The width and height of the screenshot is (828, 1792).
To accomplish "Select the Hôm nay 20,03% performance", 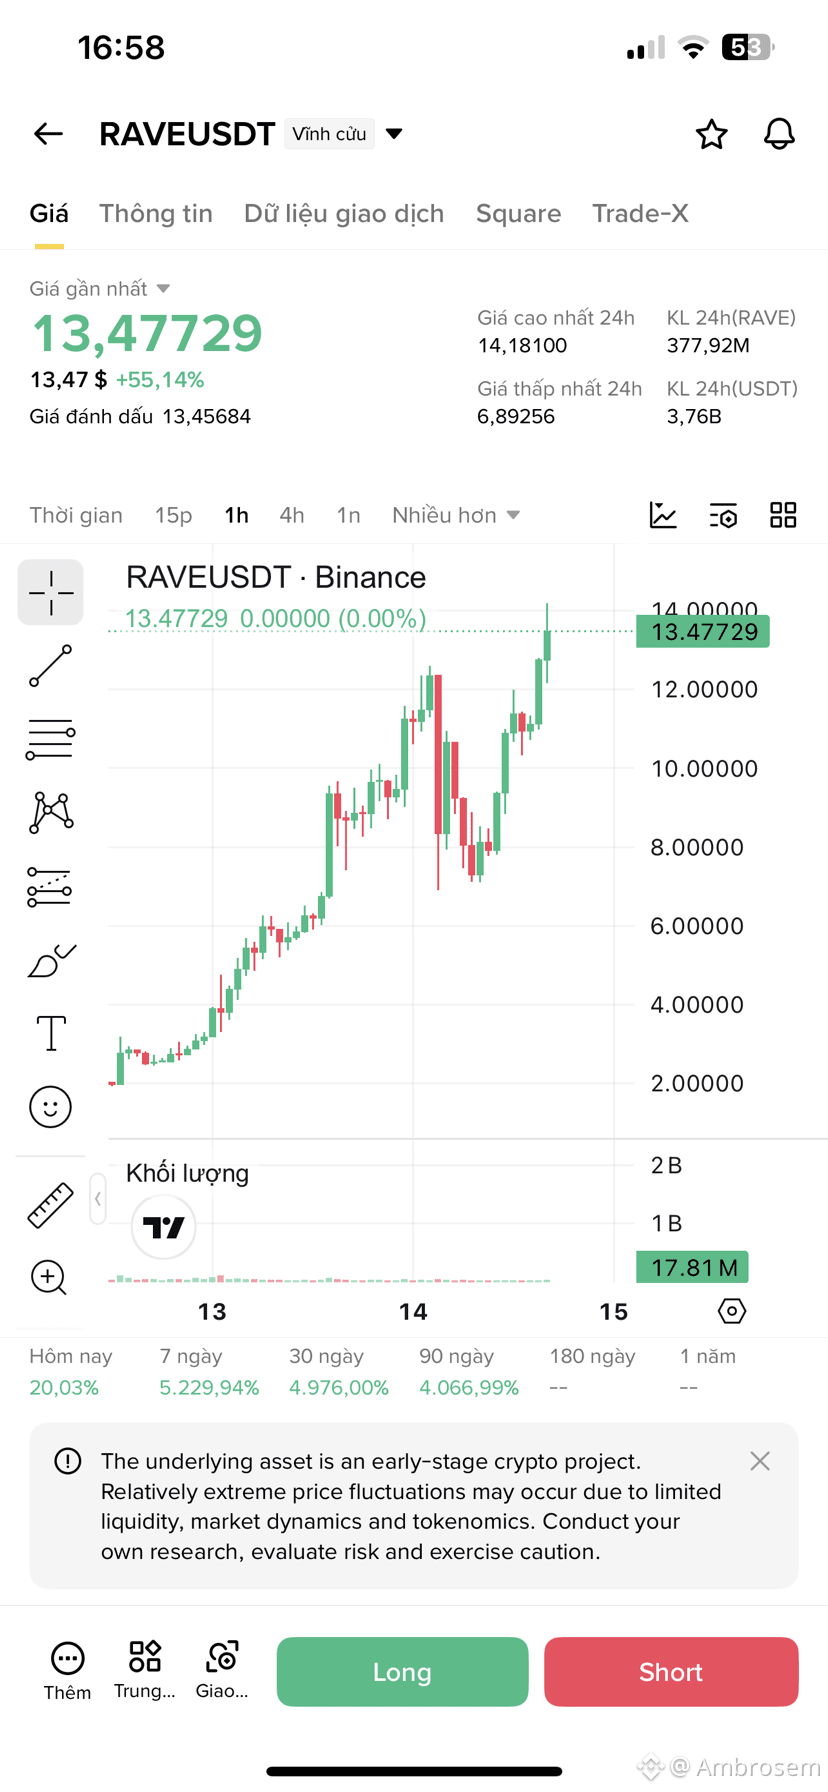I will (70, 1372).
